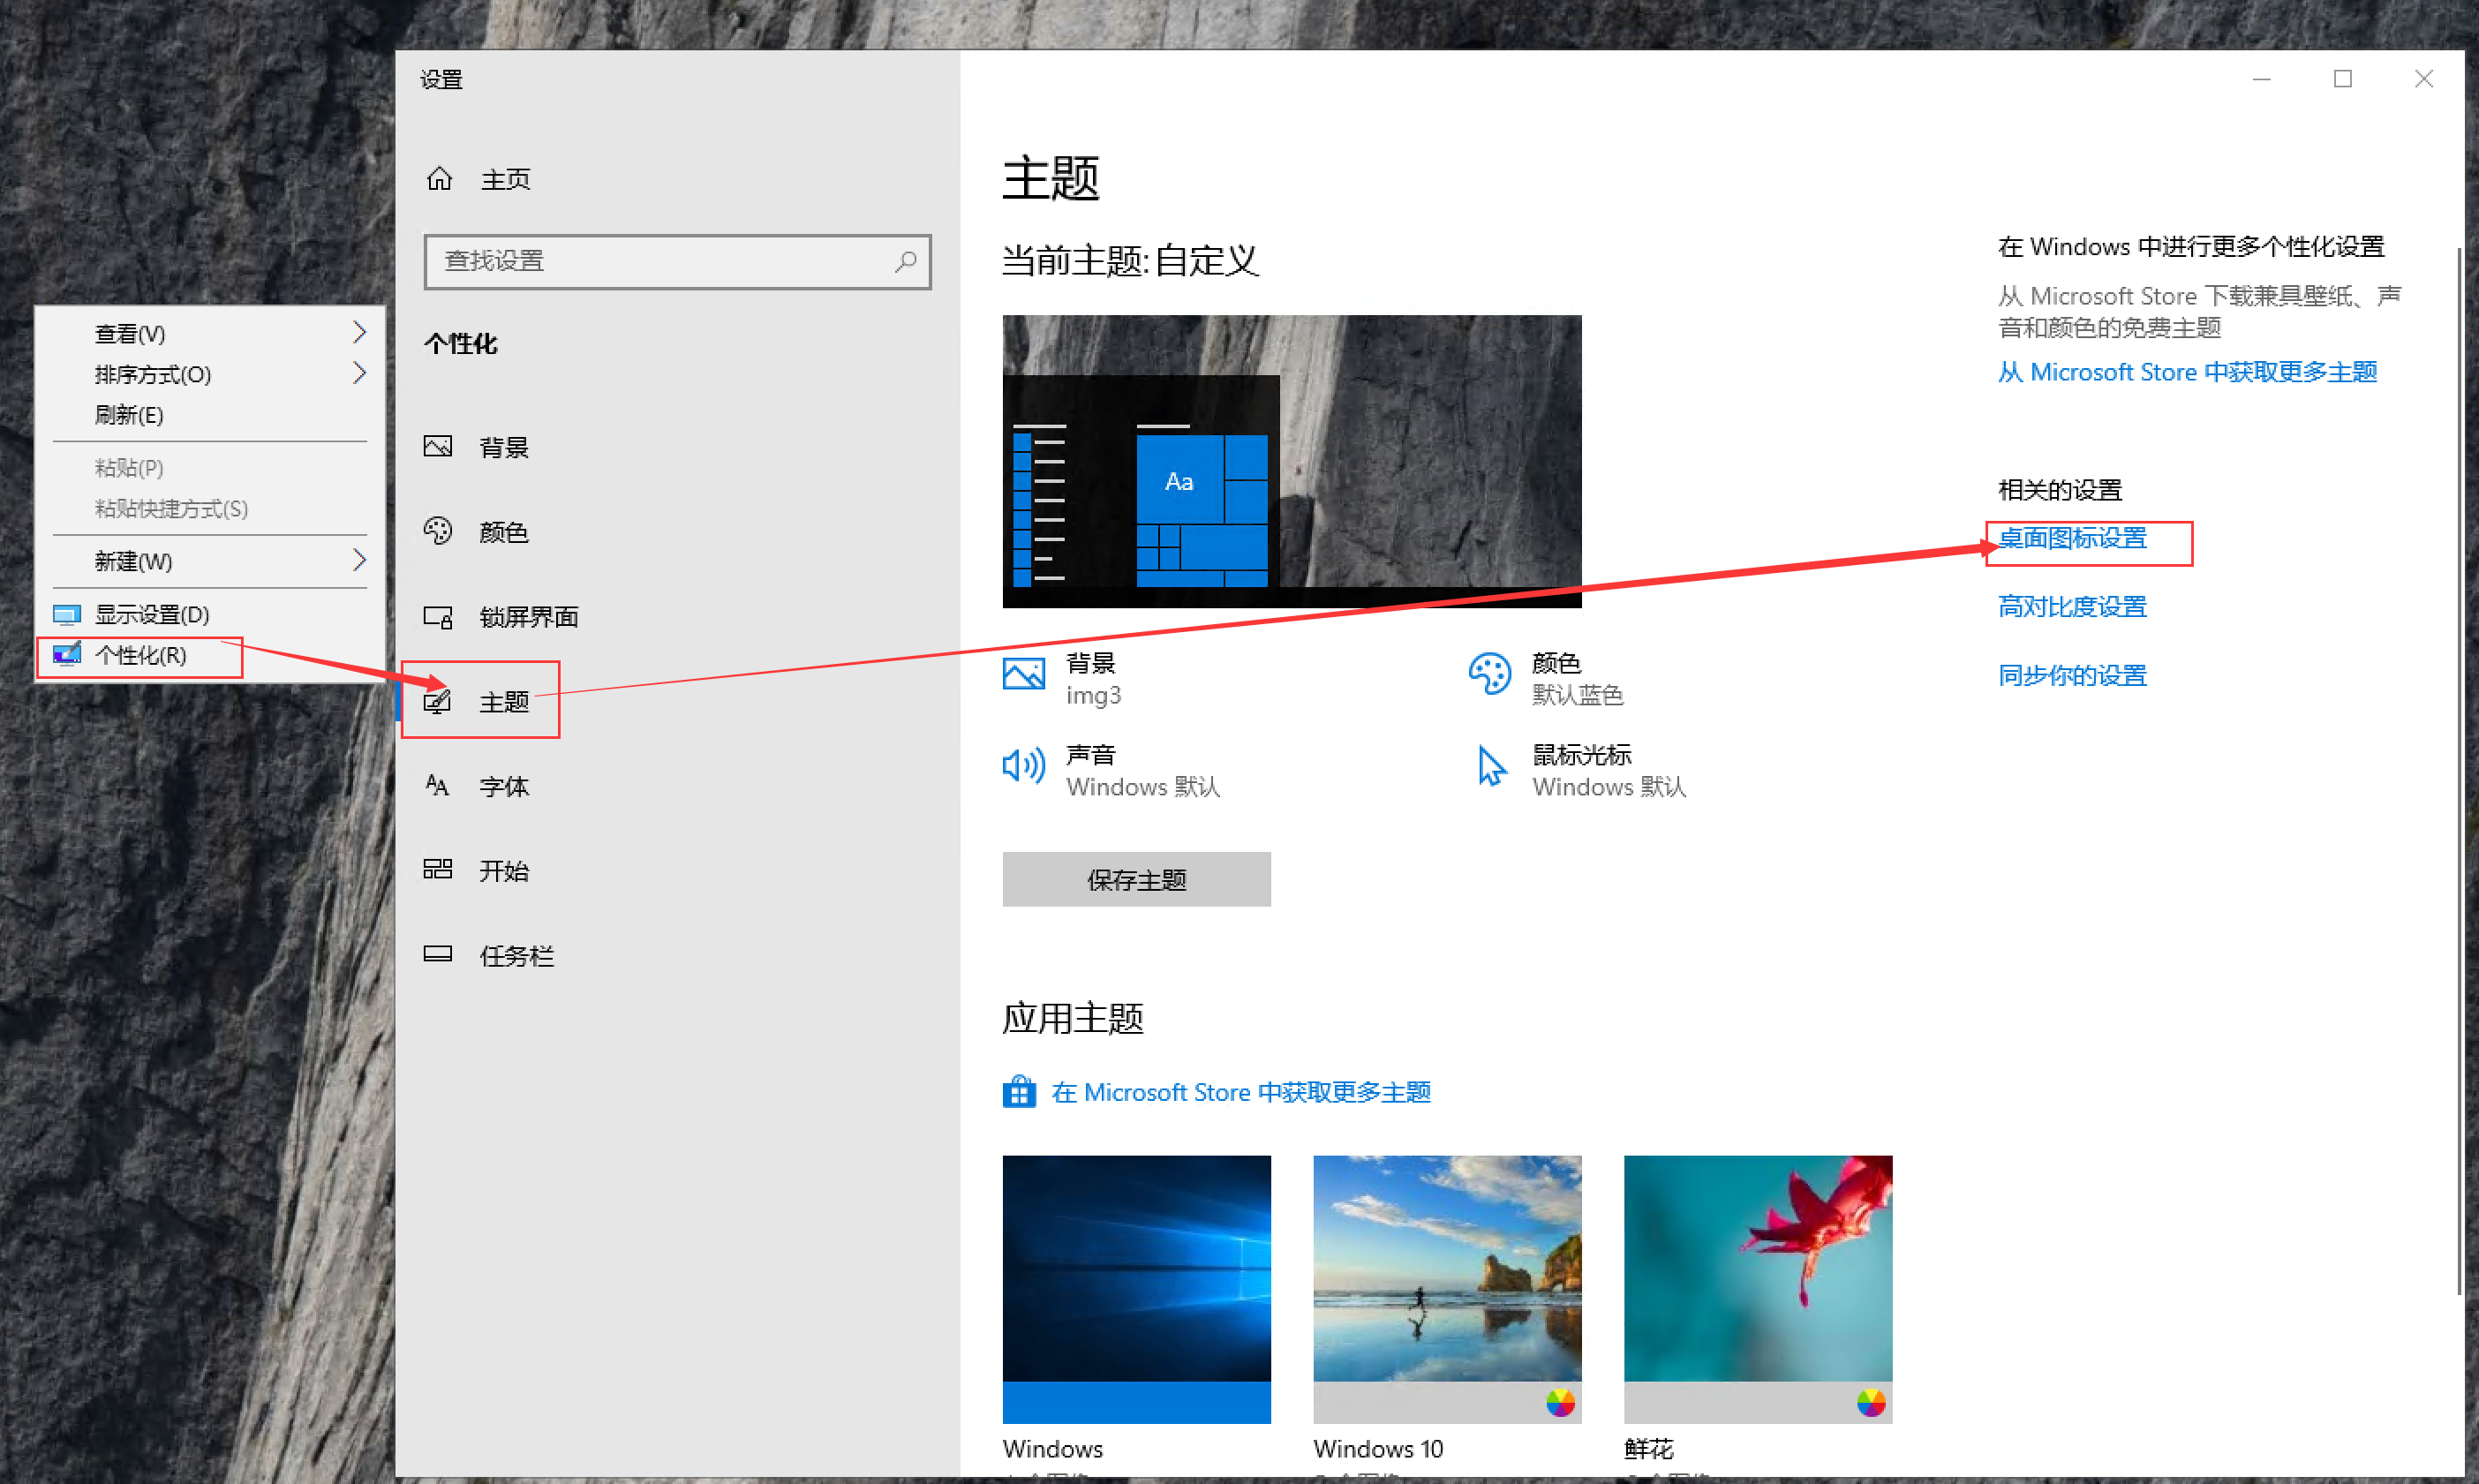The width and height of the screenshot is (2479, 1484).
Task: Click current theme preview image
Action: 1292,461
